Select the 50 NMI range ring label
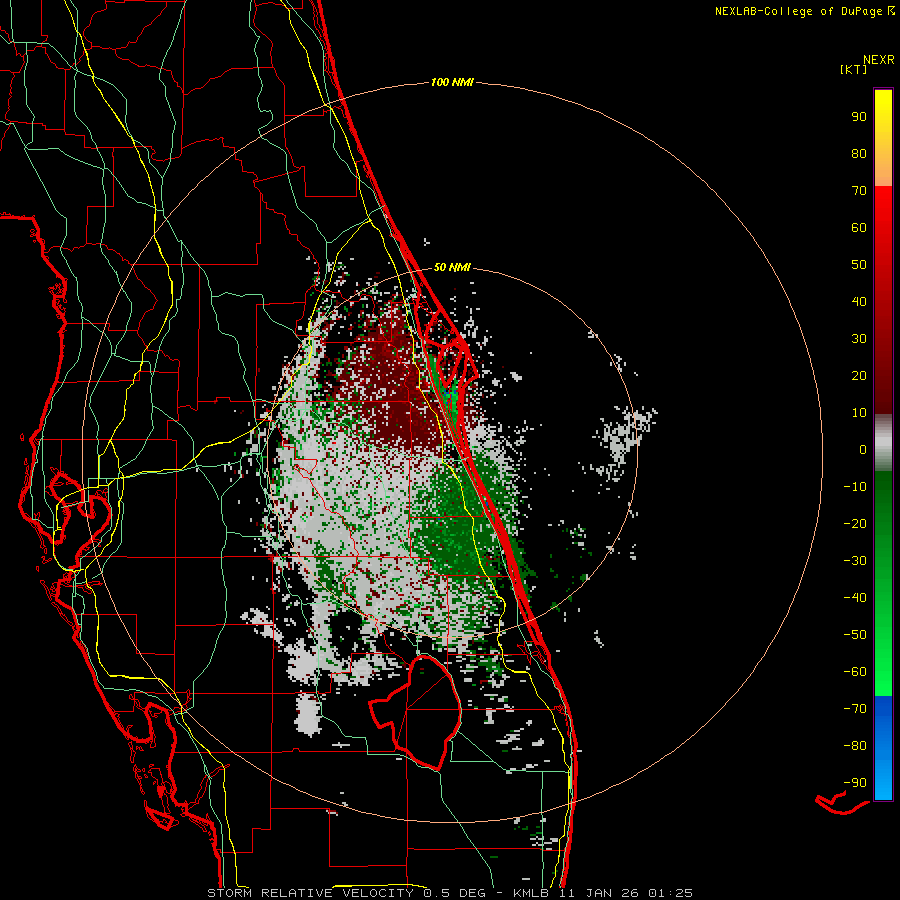 (452, 267)
